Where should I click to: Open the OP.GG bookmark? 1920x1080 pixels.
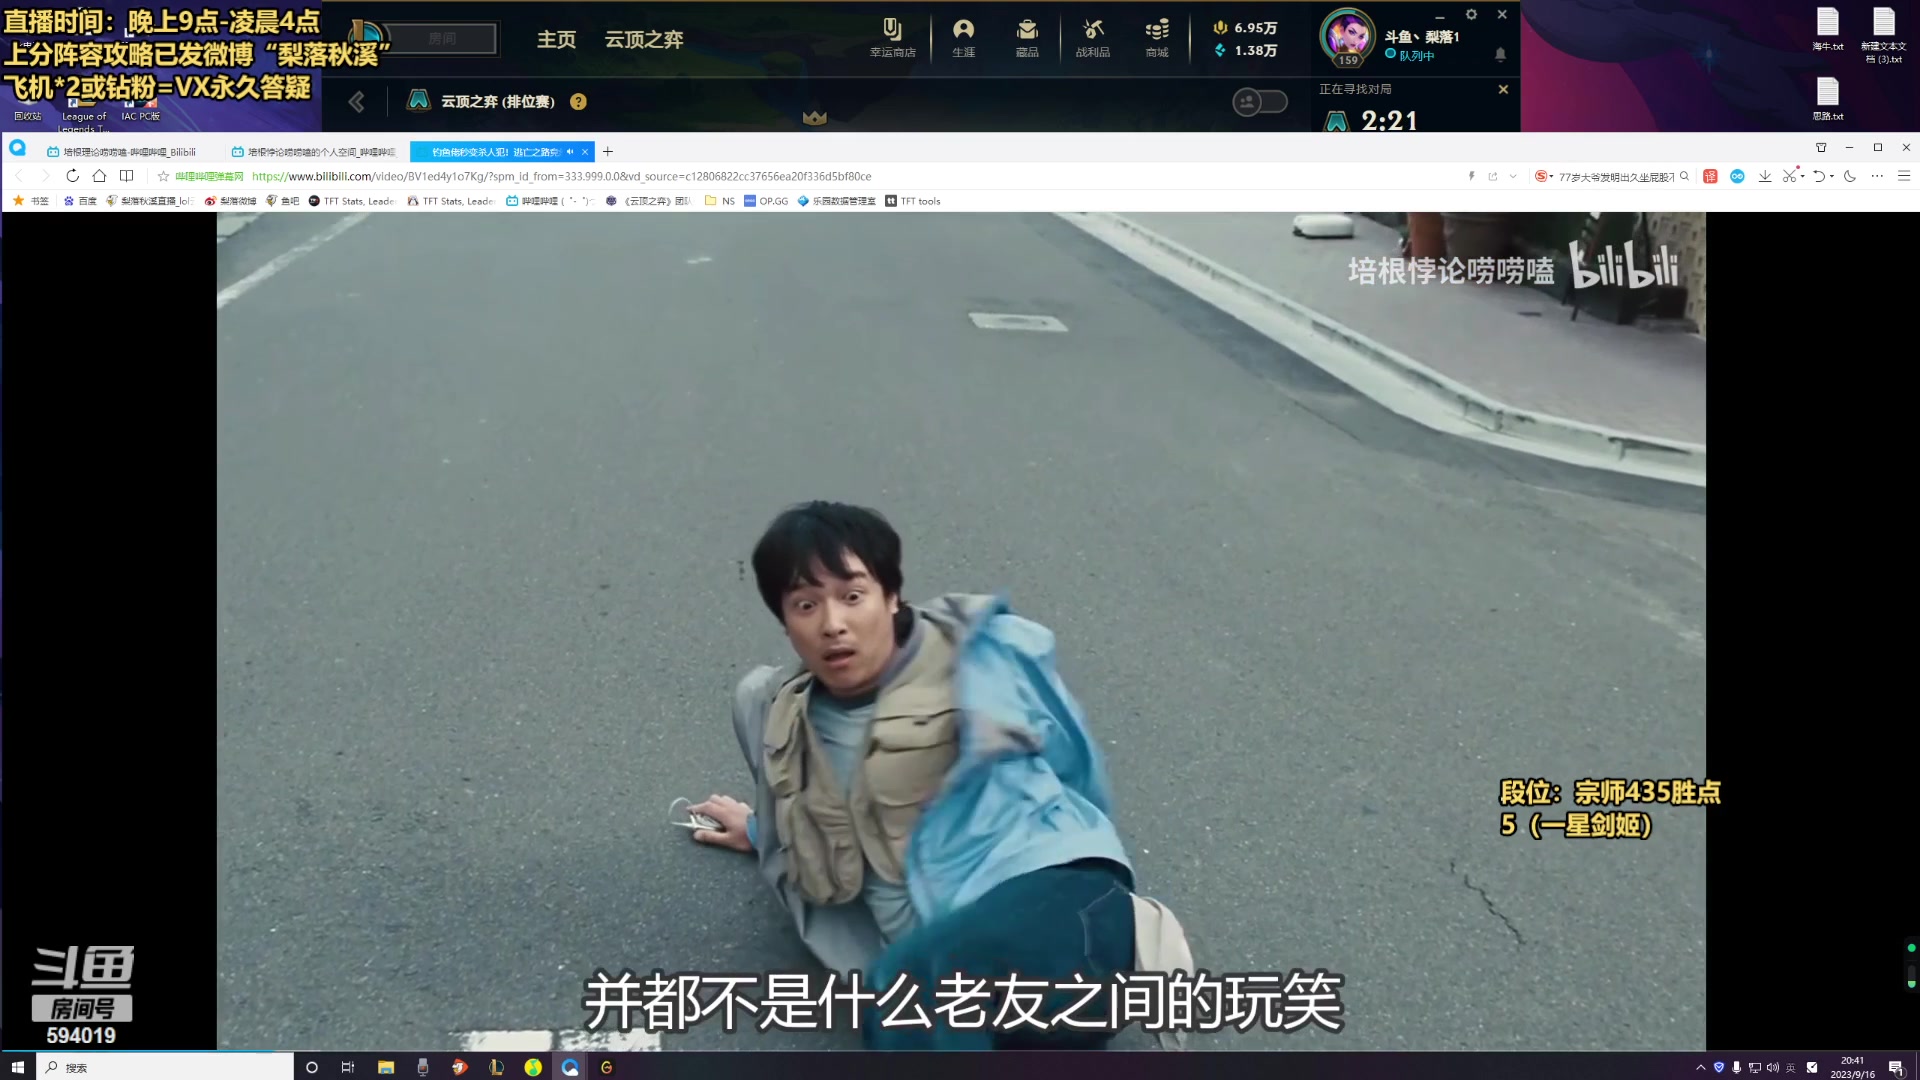click(x=766, y=201)
